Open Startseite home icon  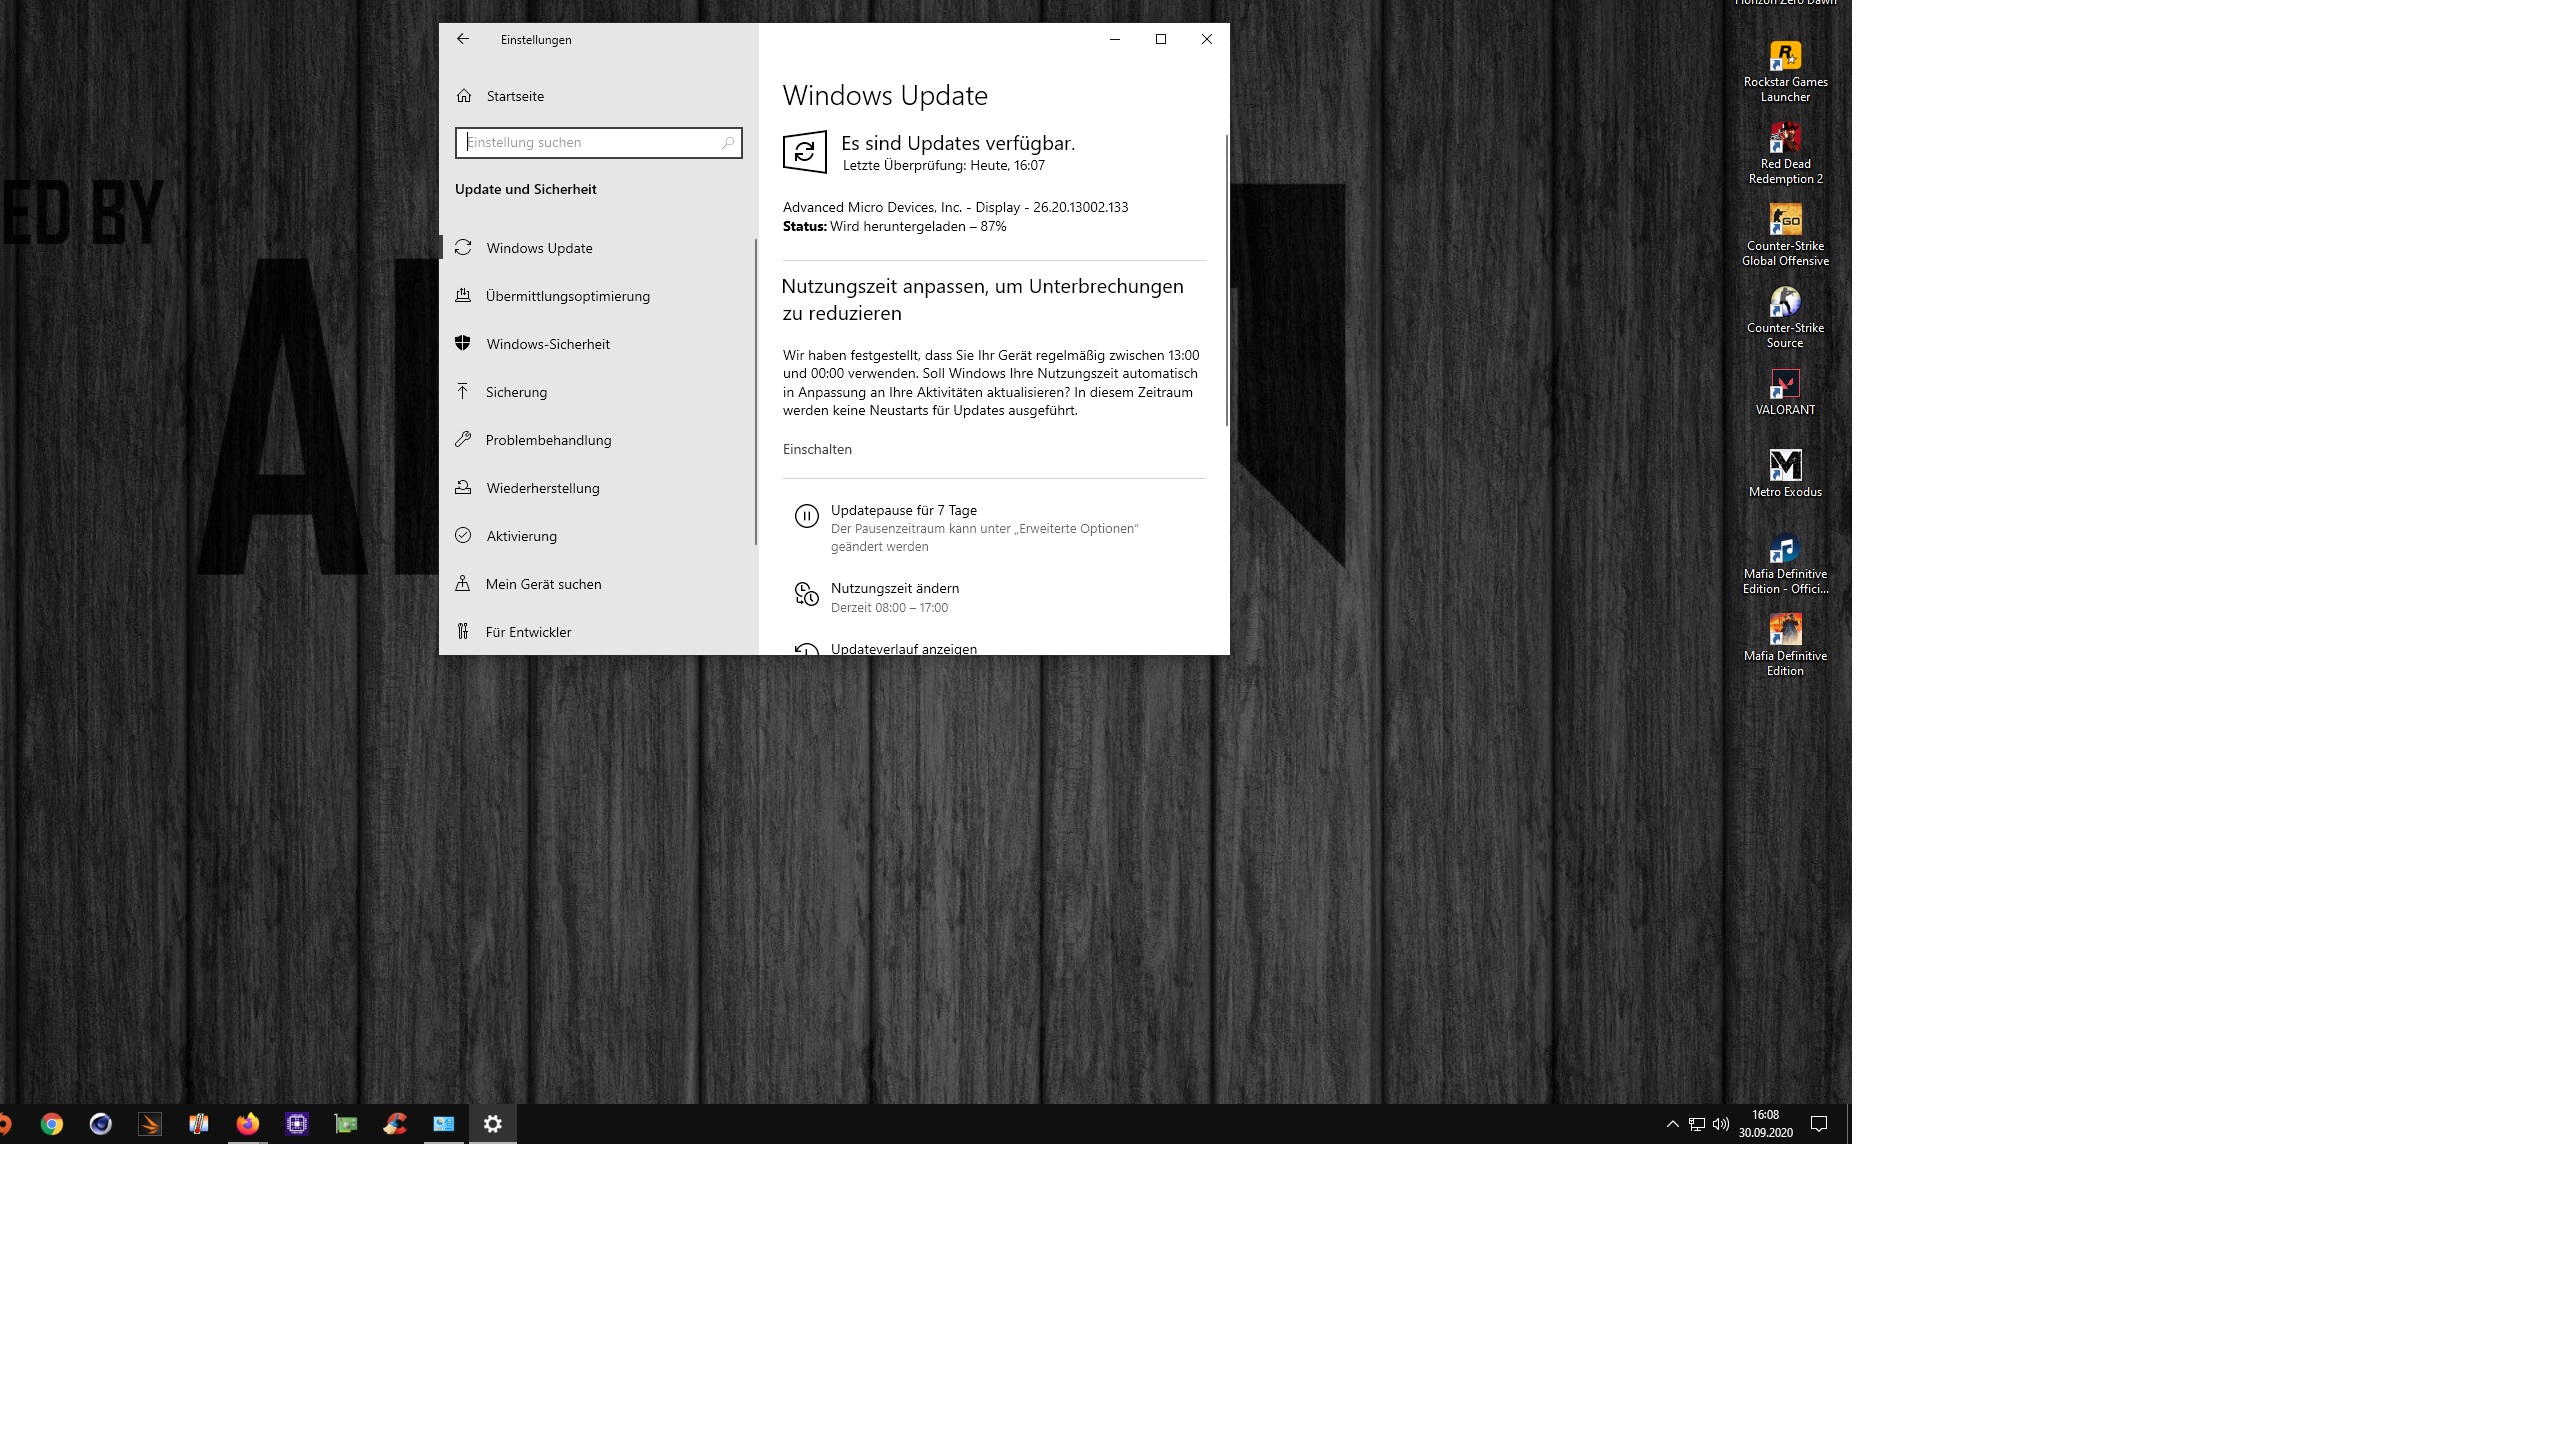[464, 96]
